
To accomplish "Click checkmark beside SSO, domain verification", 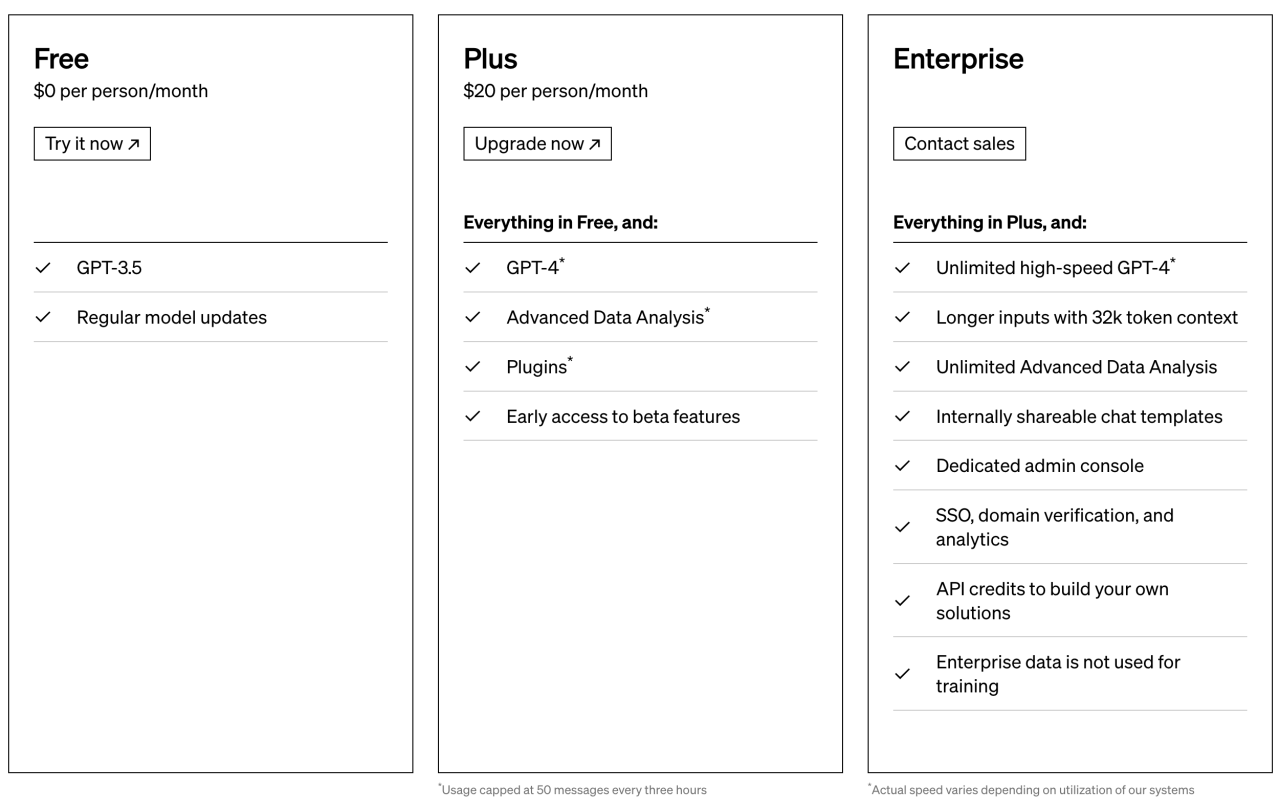I will (x=902, y=527).
